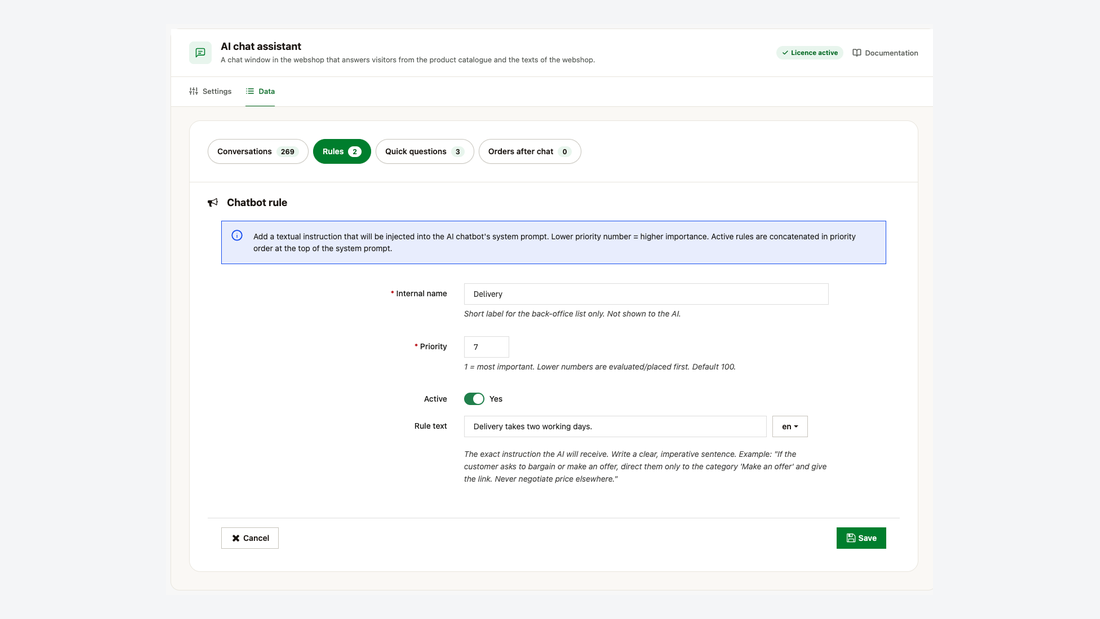Viewport: 1100px width, 619px height.
Task: Click the Chatbot rule heading text
Action: coord(257,203)
